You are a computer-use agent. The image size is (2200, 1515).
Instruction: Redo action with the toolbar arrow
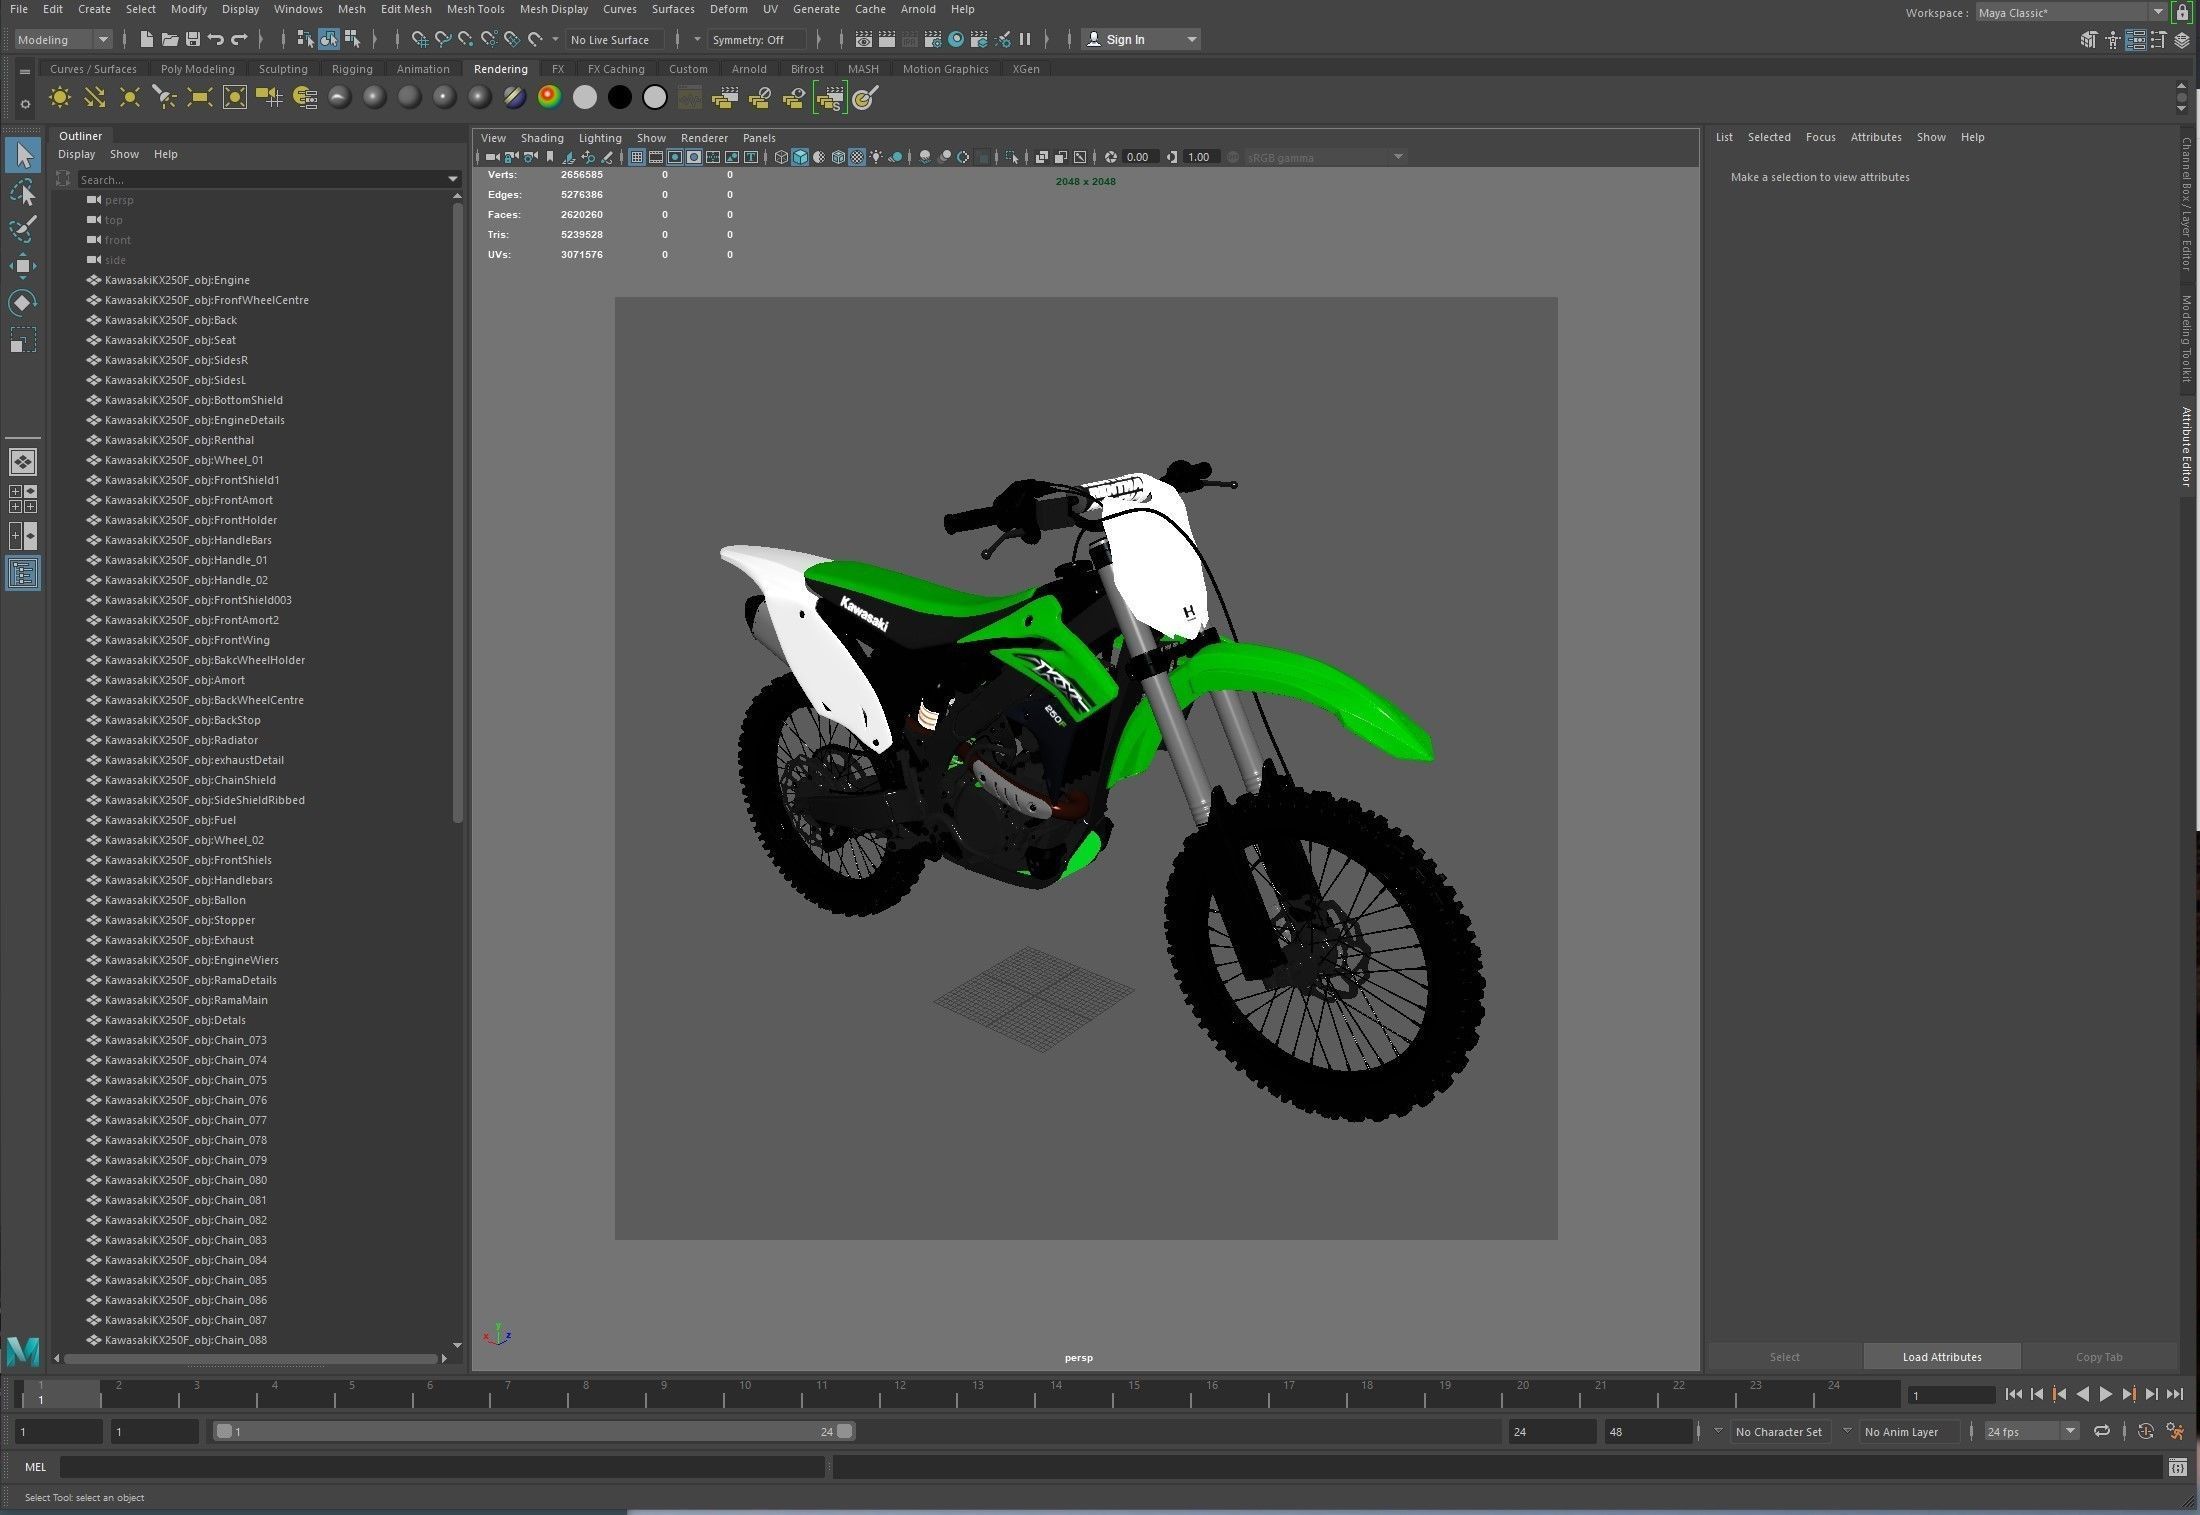click(x=239, y=39)
